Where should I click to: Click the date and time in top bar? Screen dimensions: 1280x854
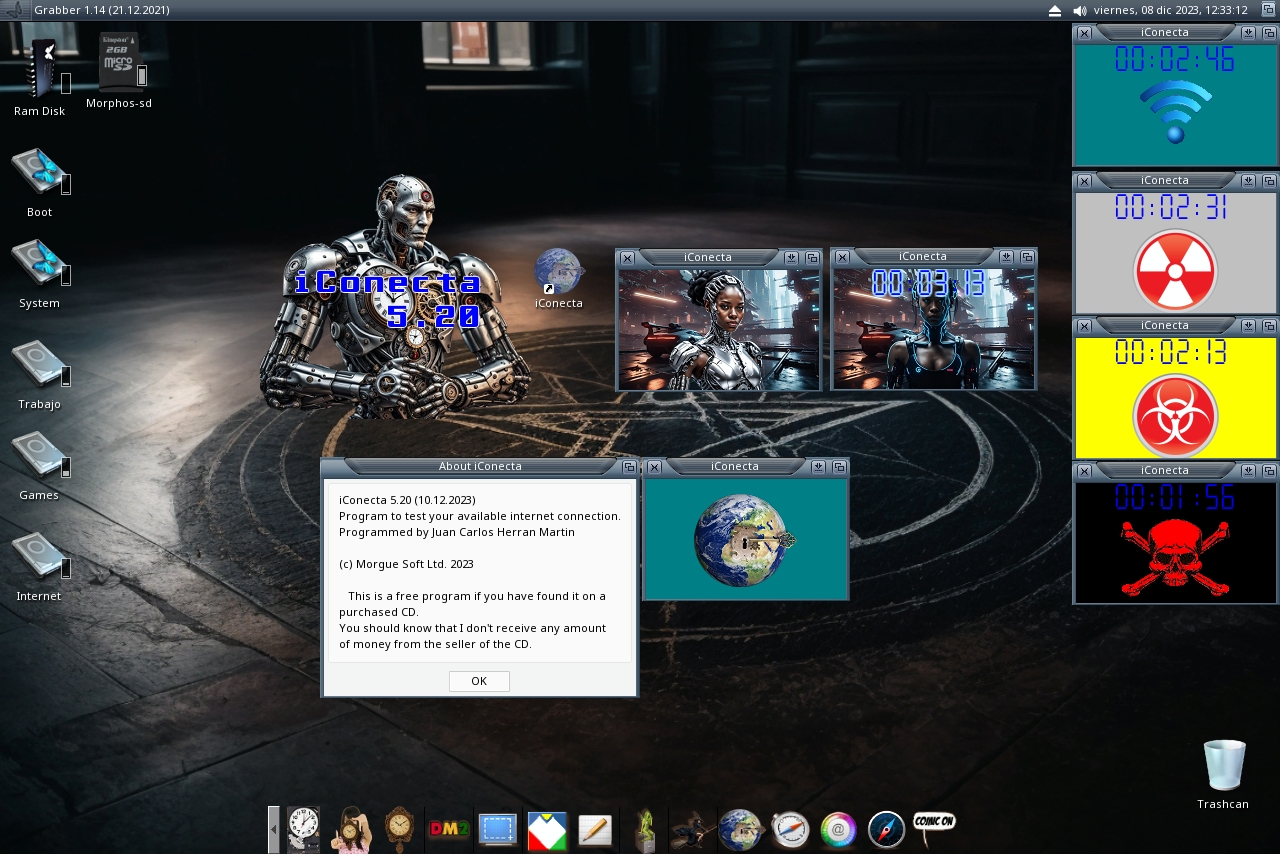click(1170, 10)
